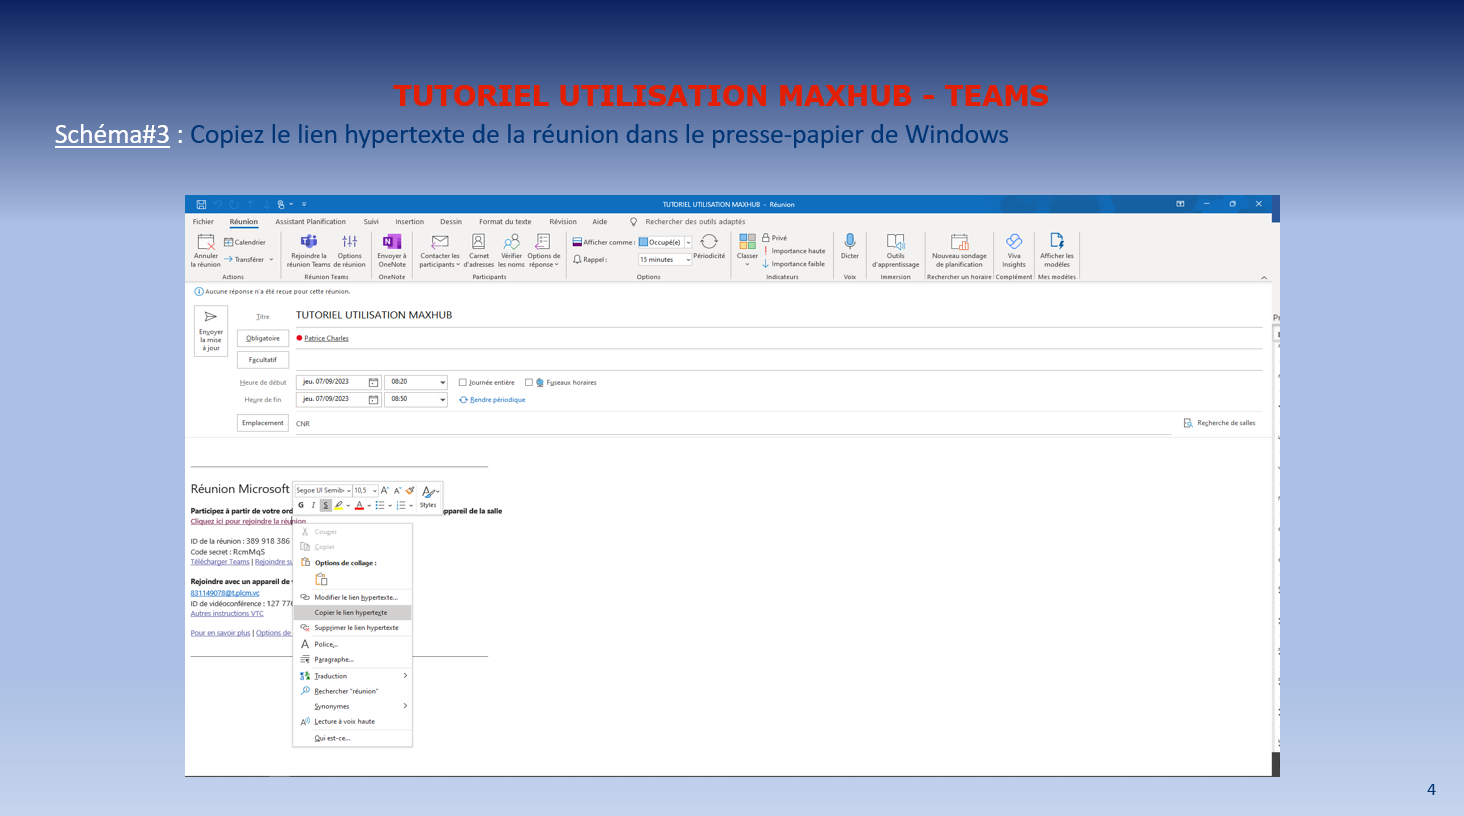Click Vérifier les noms icon

pyautogui.click(x=511, y=242)
